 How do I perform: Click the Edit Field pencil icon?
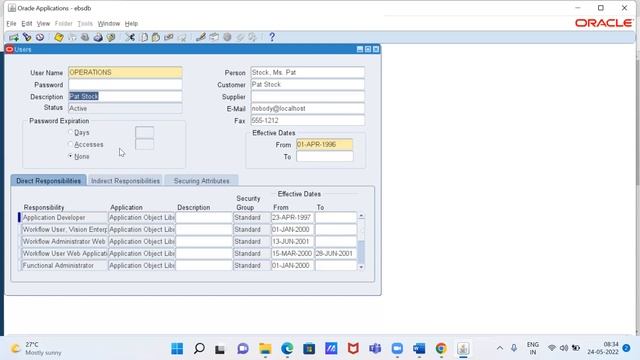(200, 38)
